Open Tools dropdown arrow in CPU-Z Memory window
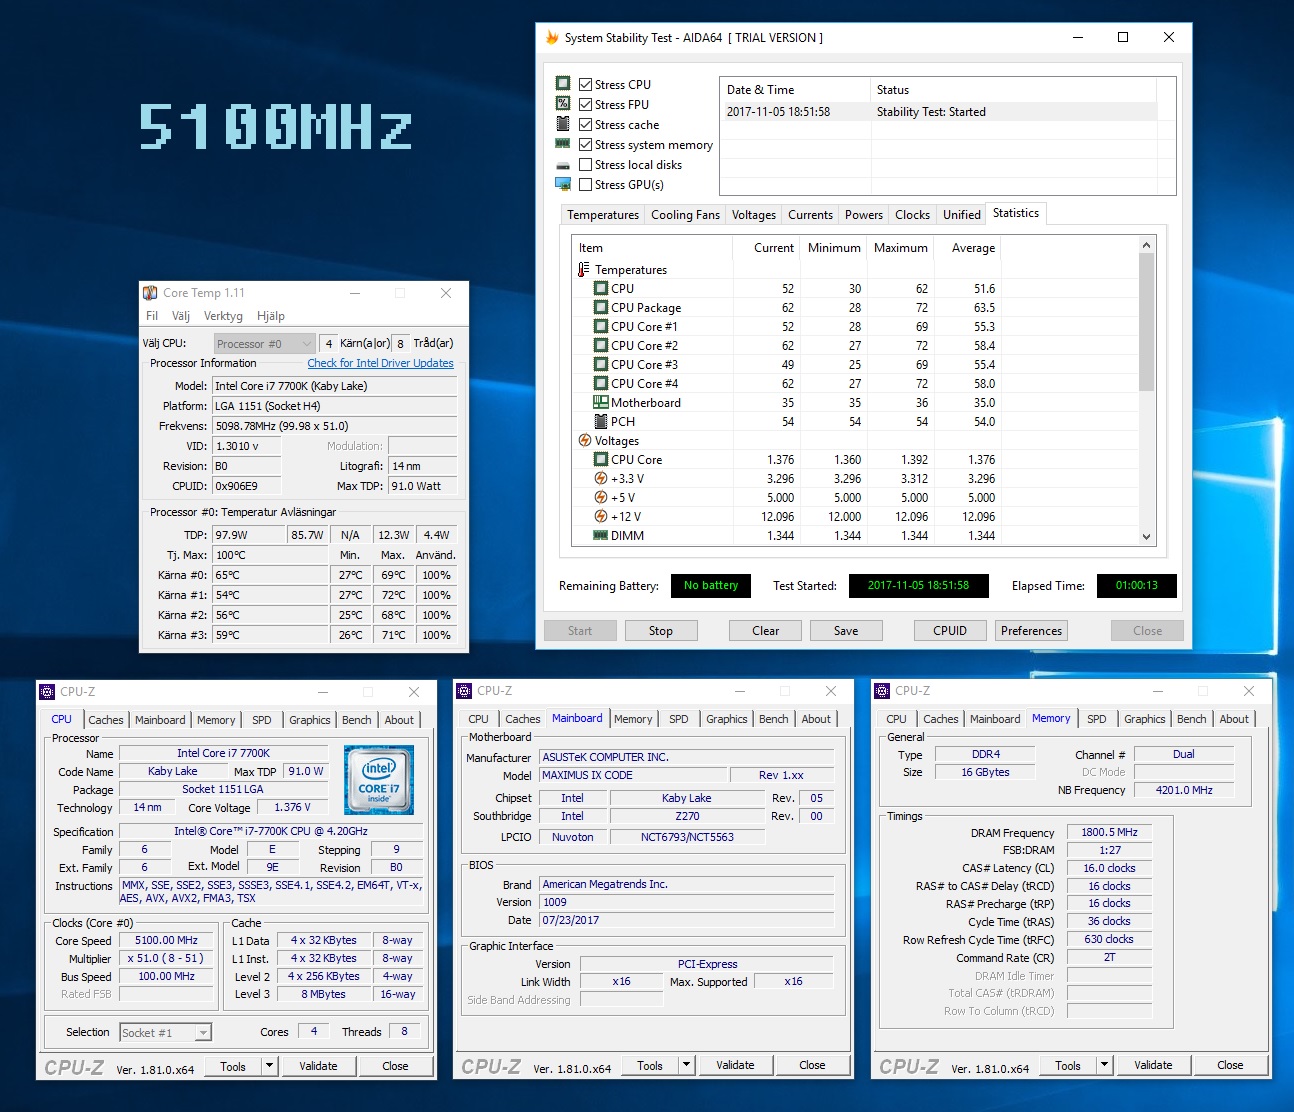The width and height of the screenshot is (1294, 1112). tap(1104, 1066)
